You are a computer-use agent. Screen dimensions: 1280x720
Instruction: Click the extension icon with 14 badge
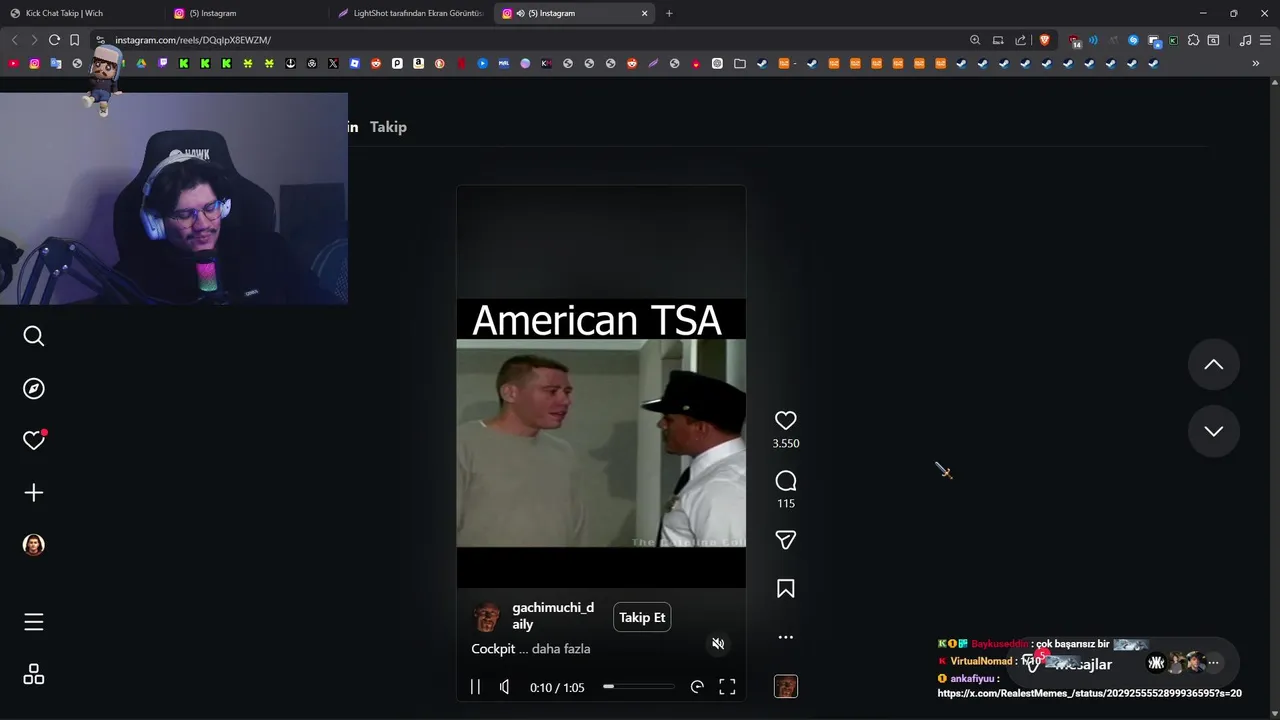click(1074, 41)
